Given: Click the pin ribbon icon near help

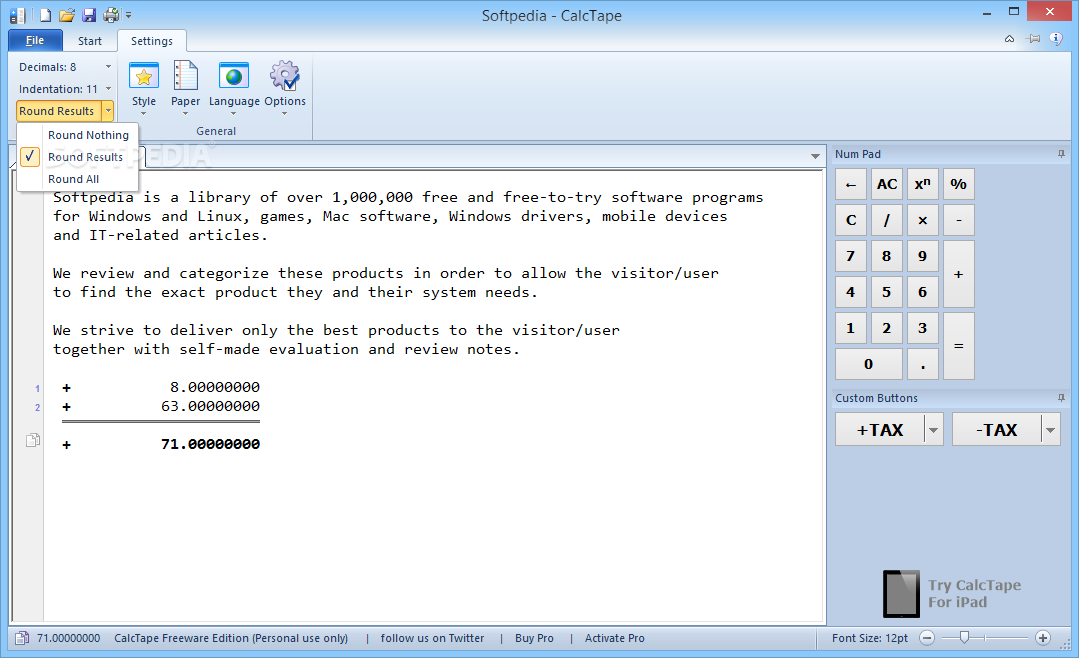Looking at the screenshot, I should pos(1033,39).
